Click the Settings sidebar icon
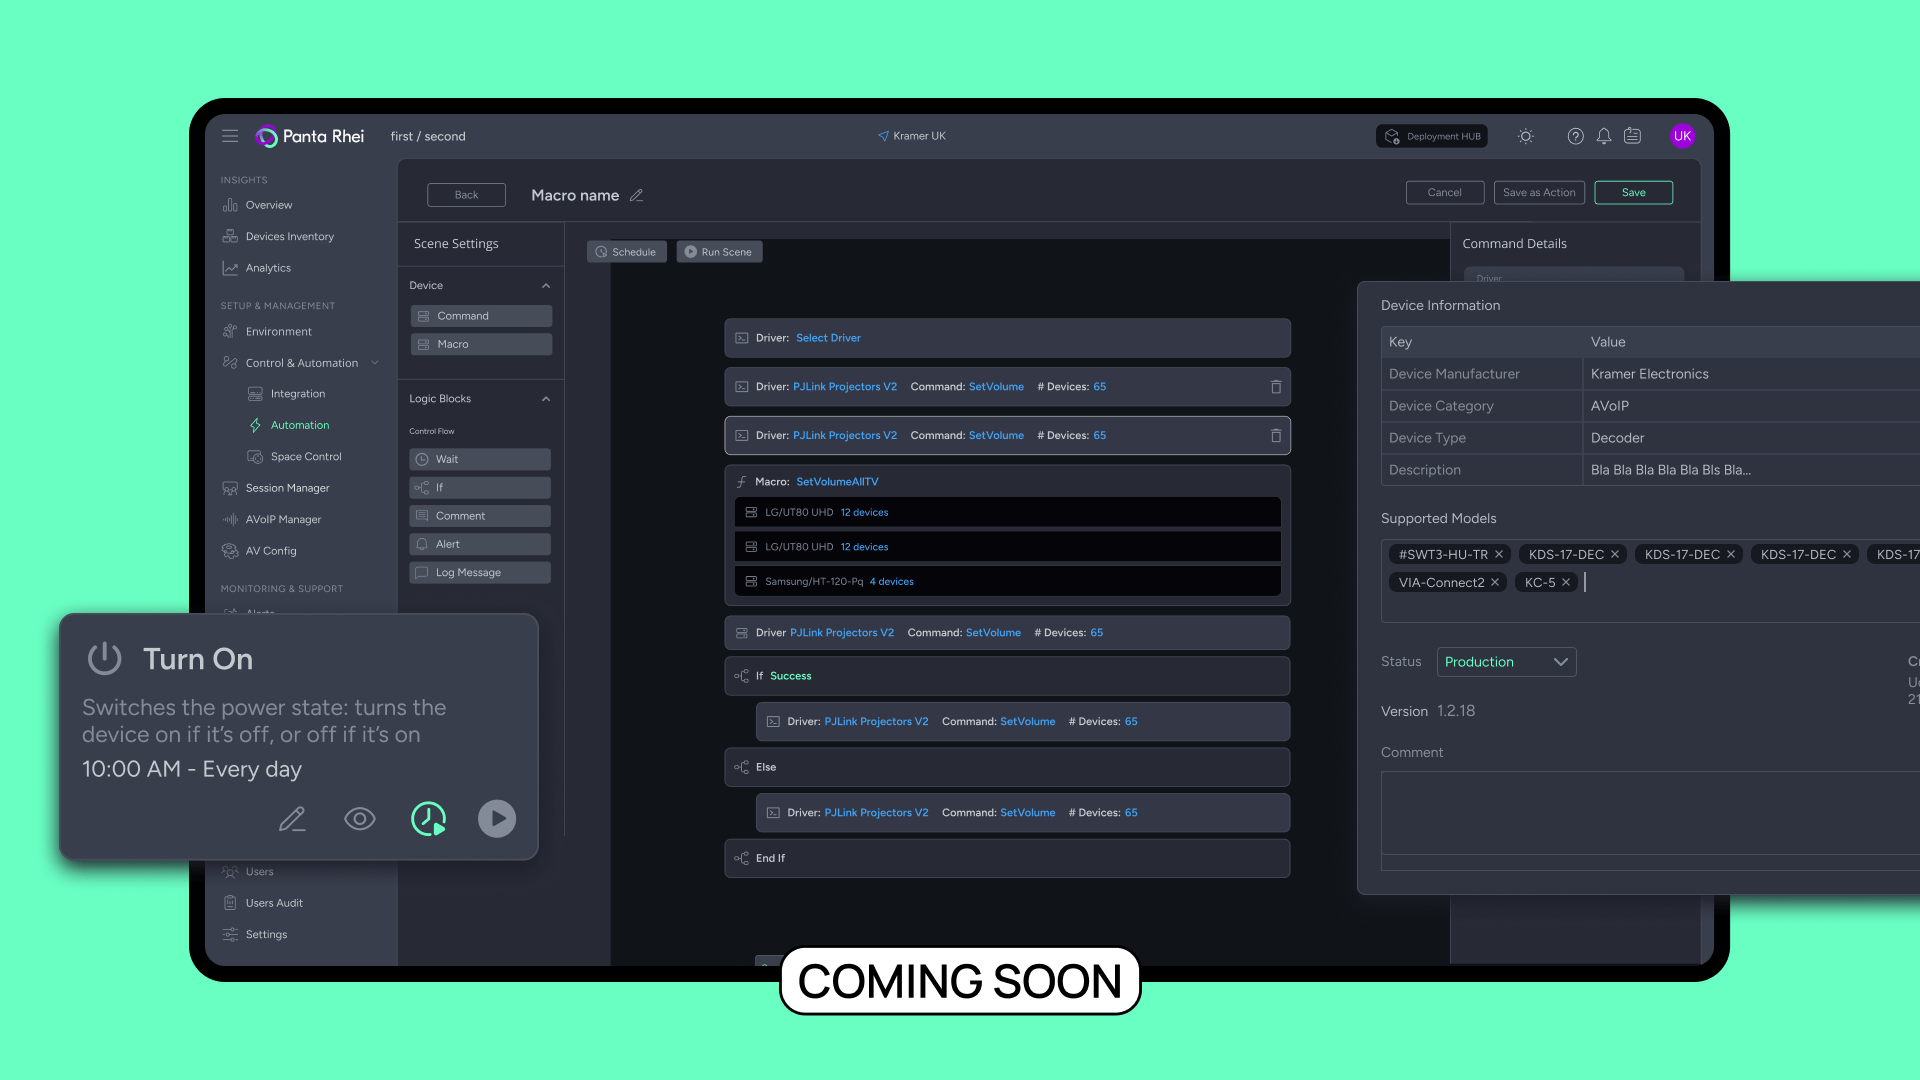 pos(230,935)
